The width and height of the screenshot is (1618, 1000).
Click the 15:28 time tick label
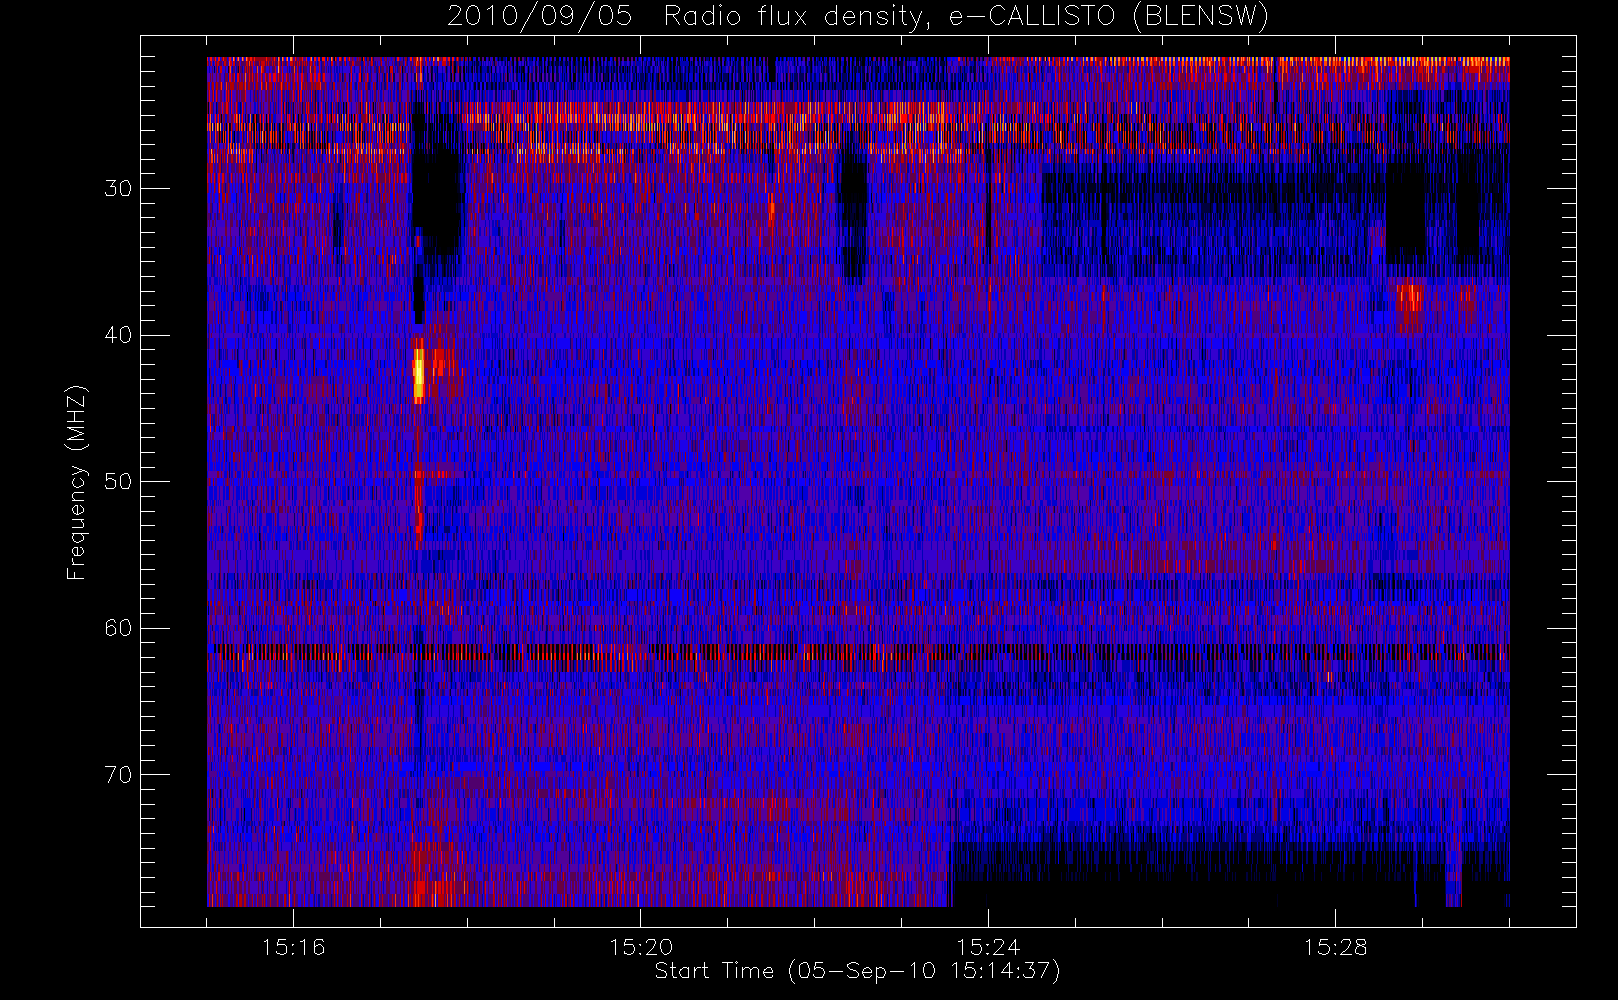click(x=1335, y=947)
